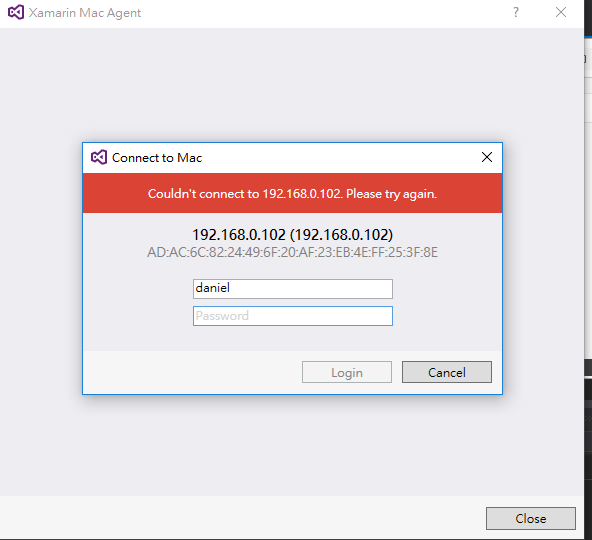Open help with the question mark button
Image resolution: width=592 pixels, height=540 pixels.
516,12
